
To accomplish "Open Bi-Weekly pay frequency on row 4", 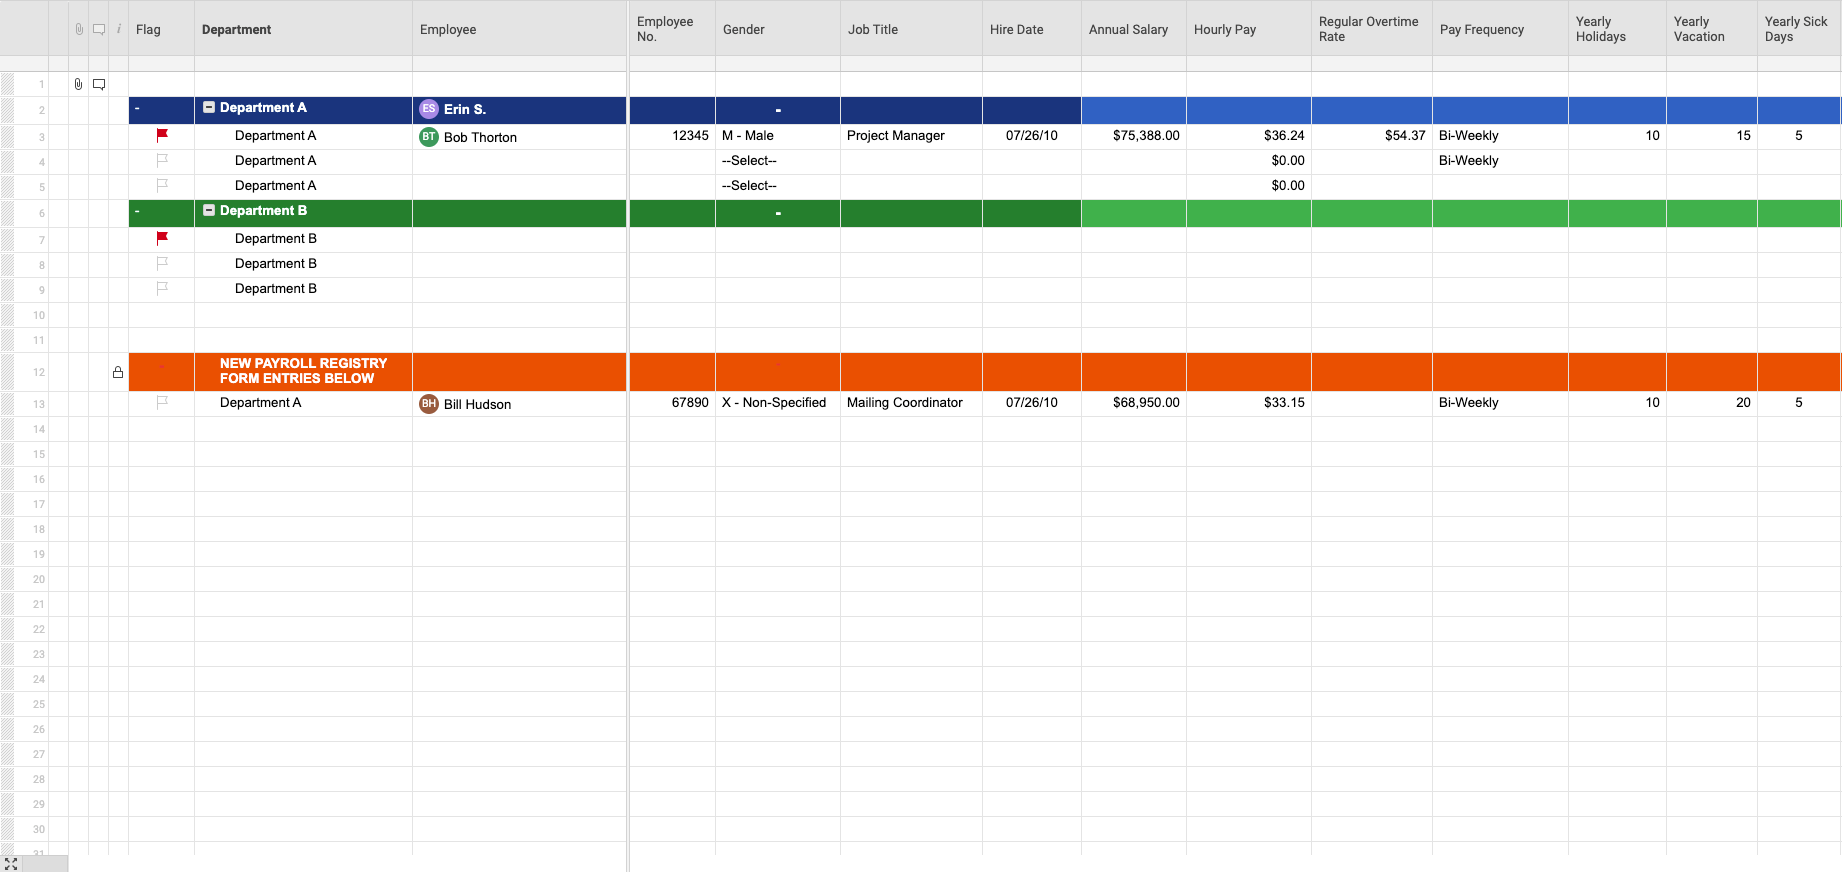I will pyautogui.click(x=1500, y=161).
